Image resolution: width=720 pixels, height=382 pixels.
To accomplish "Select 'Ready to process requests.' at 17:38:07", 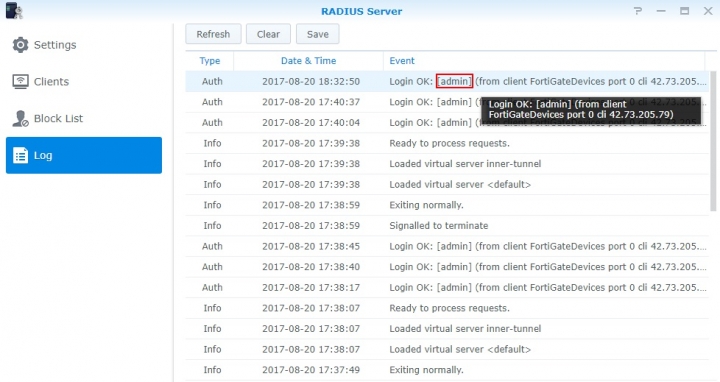I will point(450,308).
